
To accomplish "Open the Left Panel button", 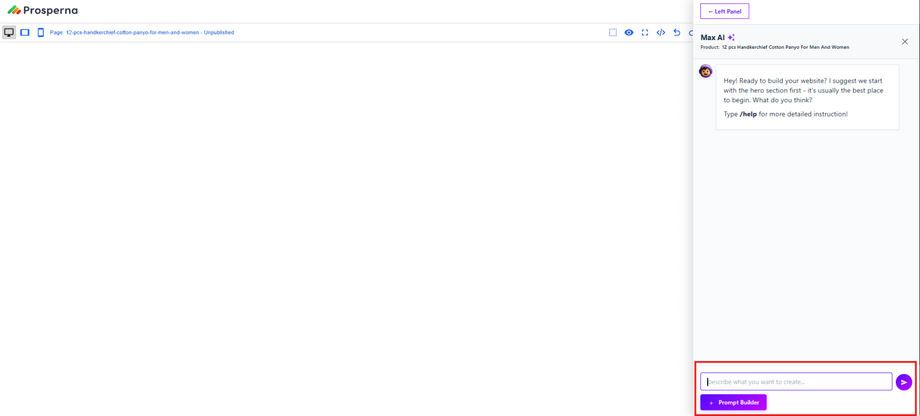I will [x=725, y=11].
